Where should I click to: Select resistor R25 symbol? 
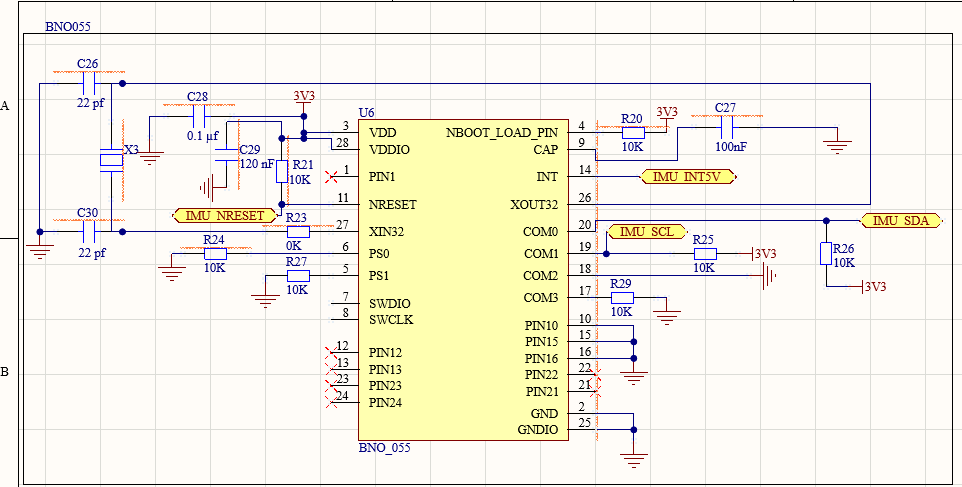[x=705, y=254]
